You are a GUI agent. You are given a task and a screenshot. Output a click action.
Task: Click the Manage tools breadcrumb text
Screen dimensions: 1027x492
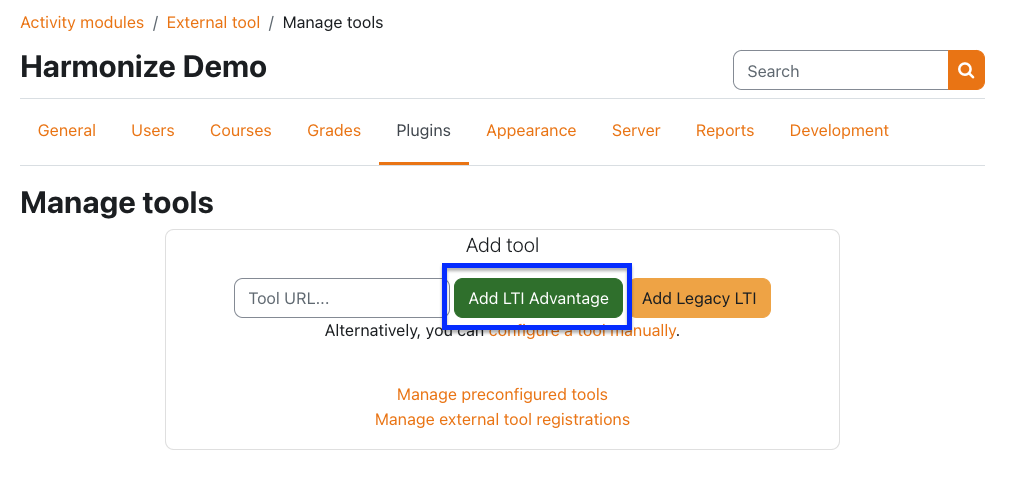[x=332, y=22]
